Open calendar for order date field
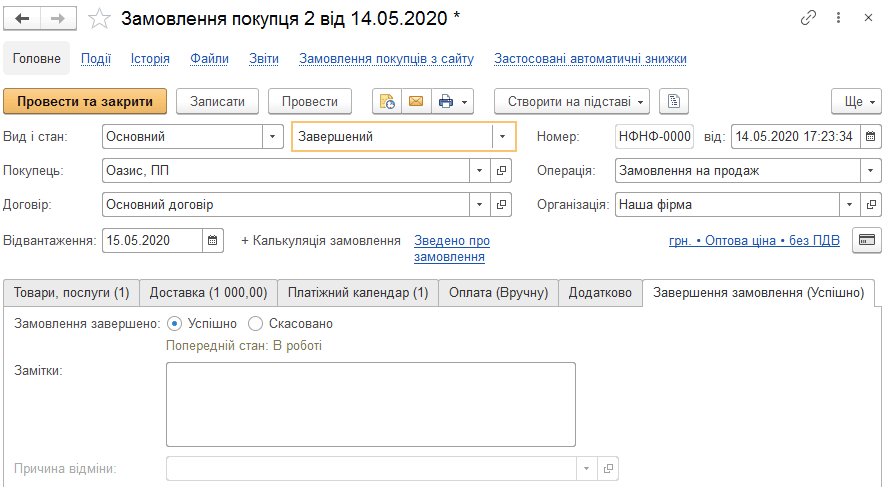Screen dimensions: 885x487 pyautogui.click(x=870, y=137)
